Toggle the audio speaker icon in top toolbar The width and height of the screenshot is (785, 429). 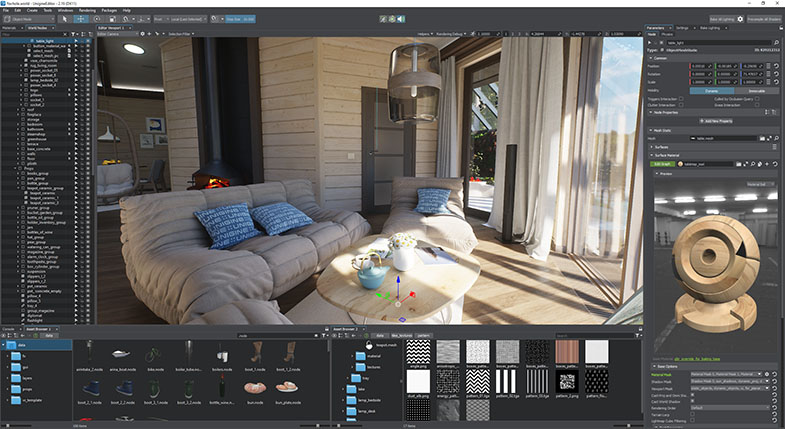[401, 19]
